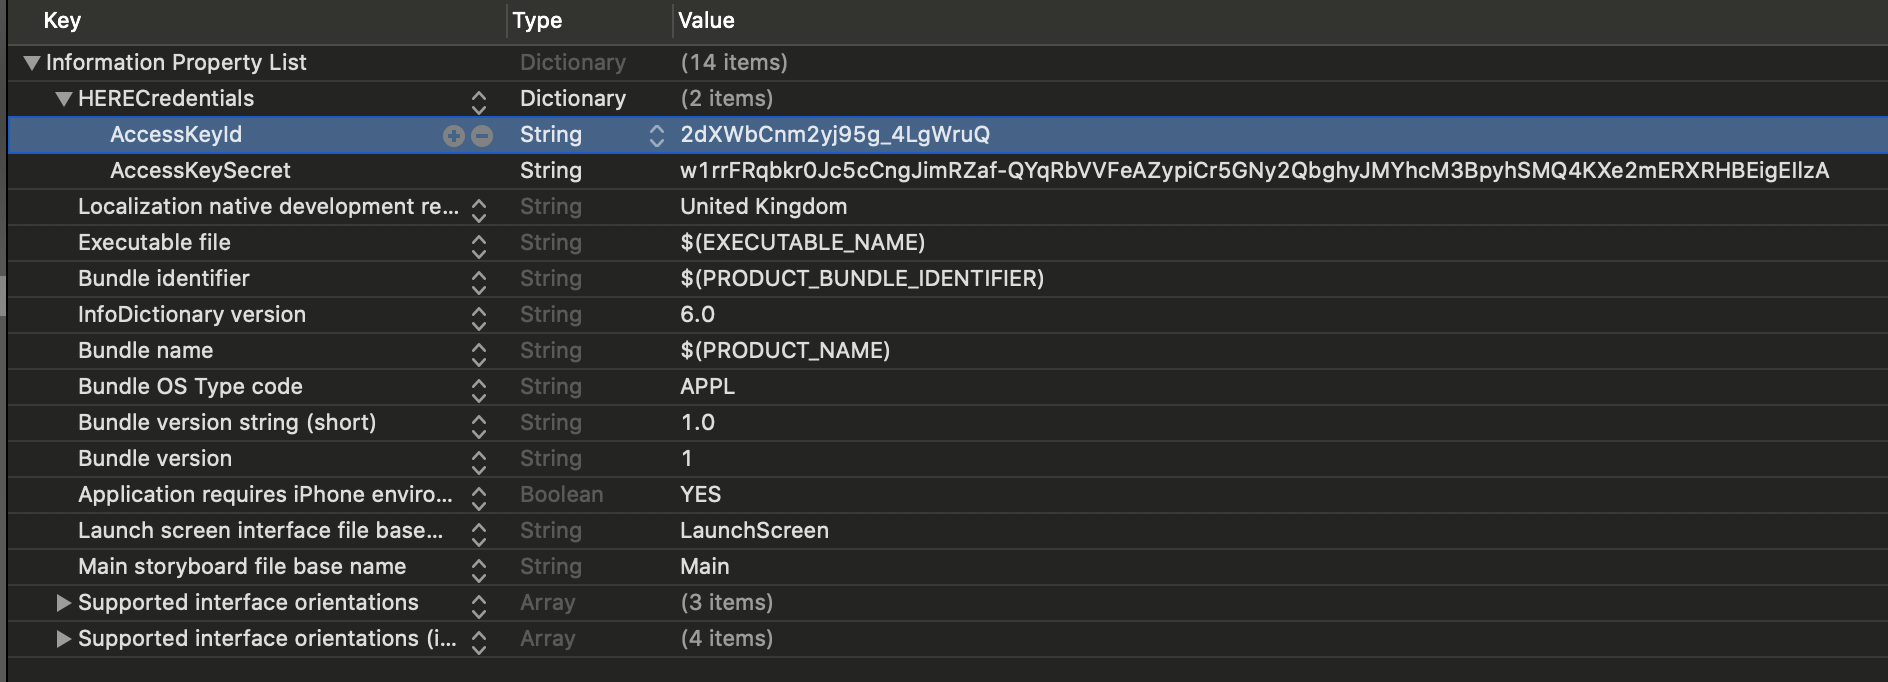This screenshot has width=1888, height=682.
Task: Select the Main storyboard file base name key
Action: (242, 567)
